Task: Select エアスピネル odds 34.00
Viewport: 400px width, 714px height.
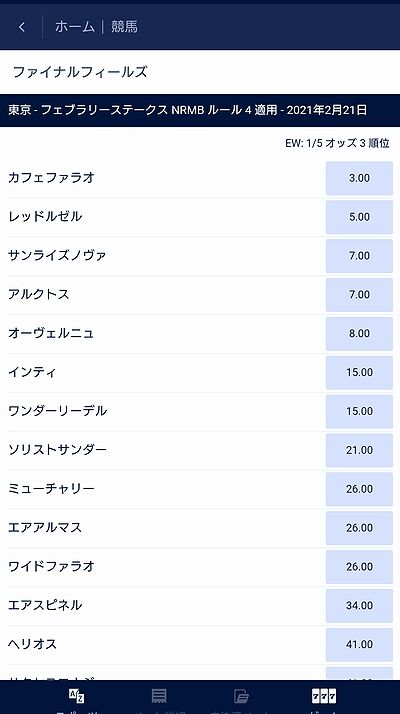Action: tap(359, 605)
